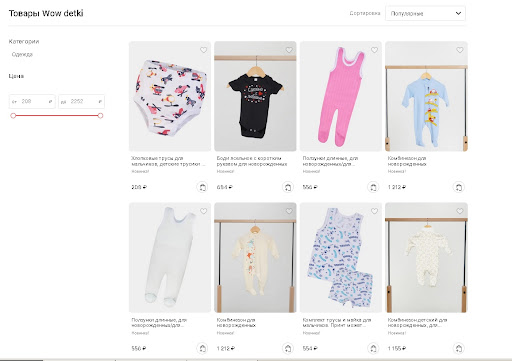Select the Одежда category
The width and height of the screenshot is (512, 361).
22,54
